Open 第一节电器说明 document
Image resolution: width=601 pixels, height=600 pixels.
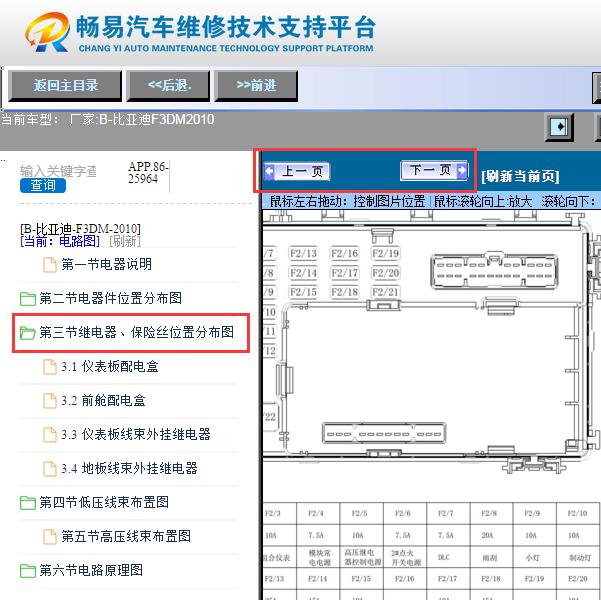point(107,264)
